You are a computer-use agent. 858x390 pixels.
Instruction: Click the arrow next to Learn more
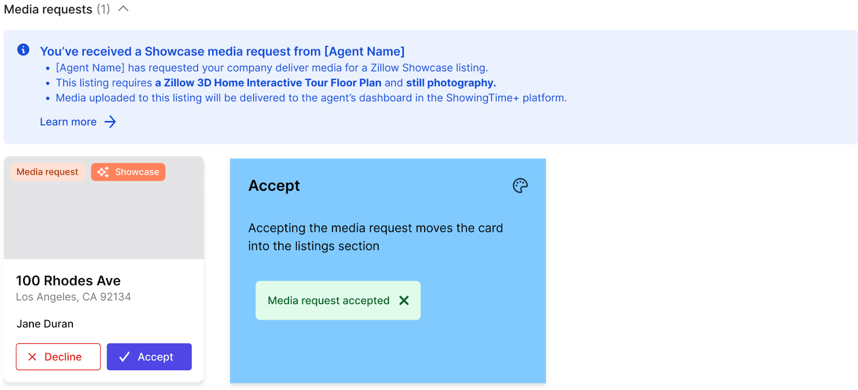pyautogui.click(x=111, y=121)
